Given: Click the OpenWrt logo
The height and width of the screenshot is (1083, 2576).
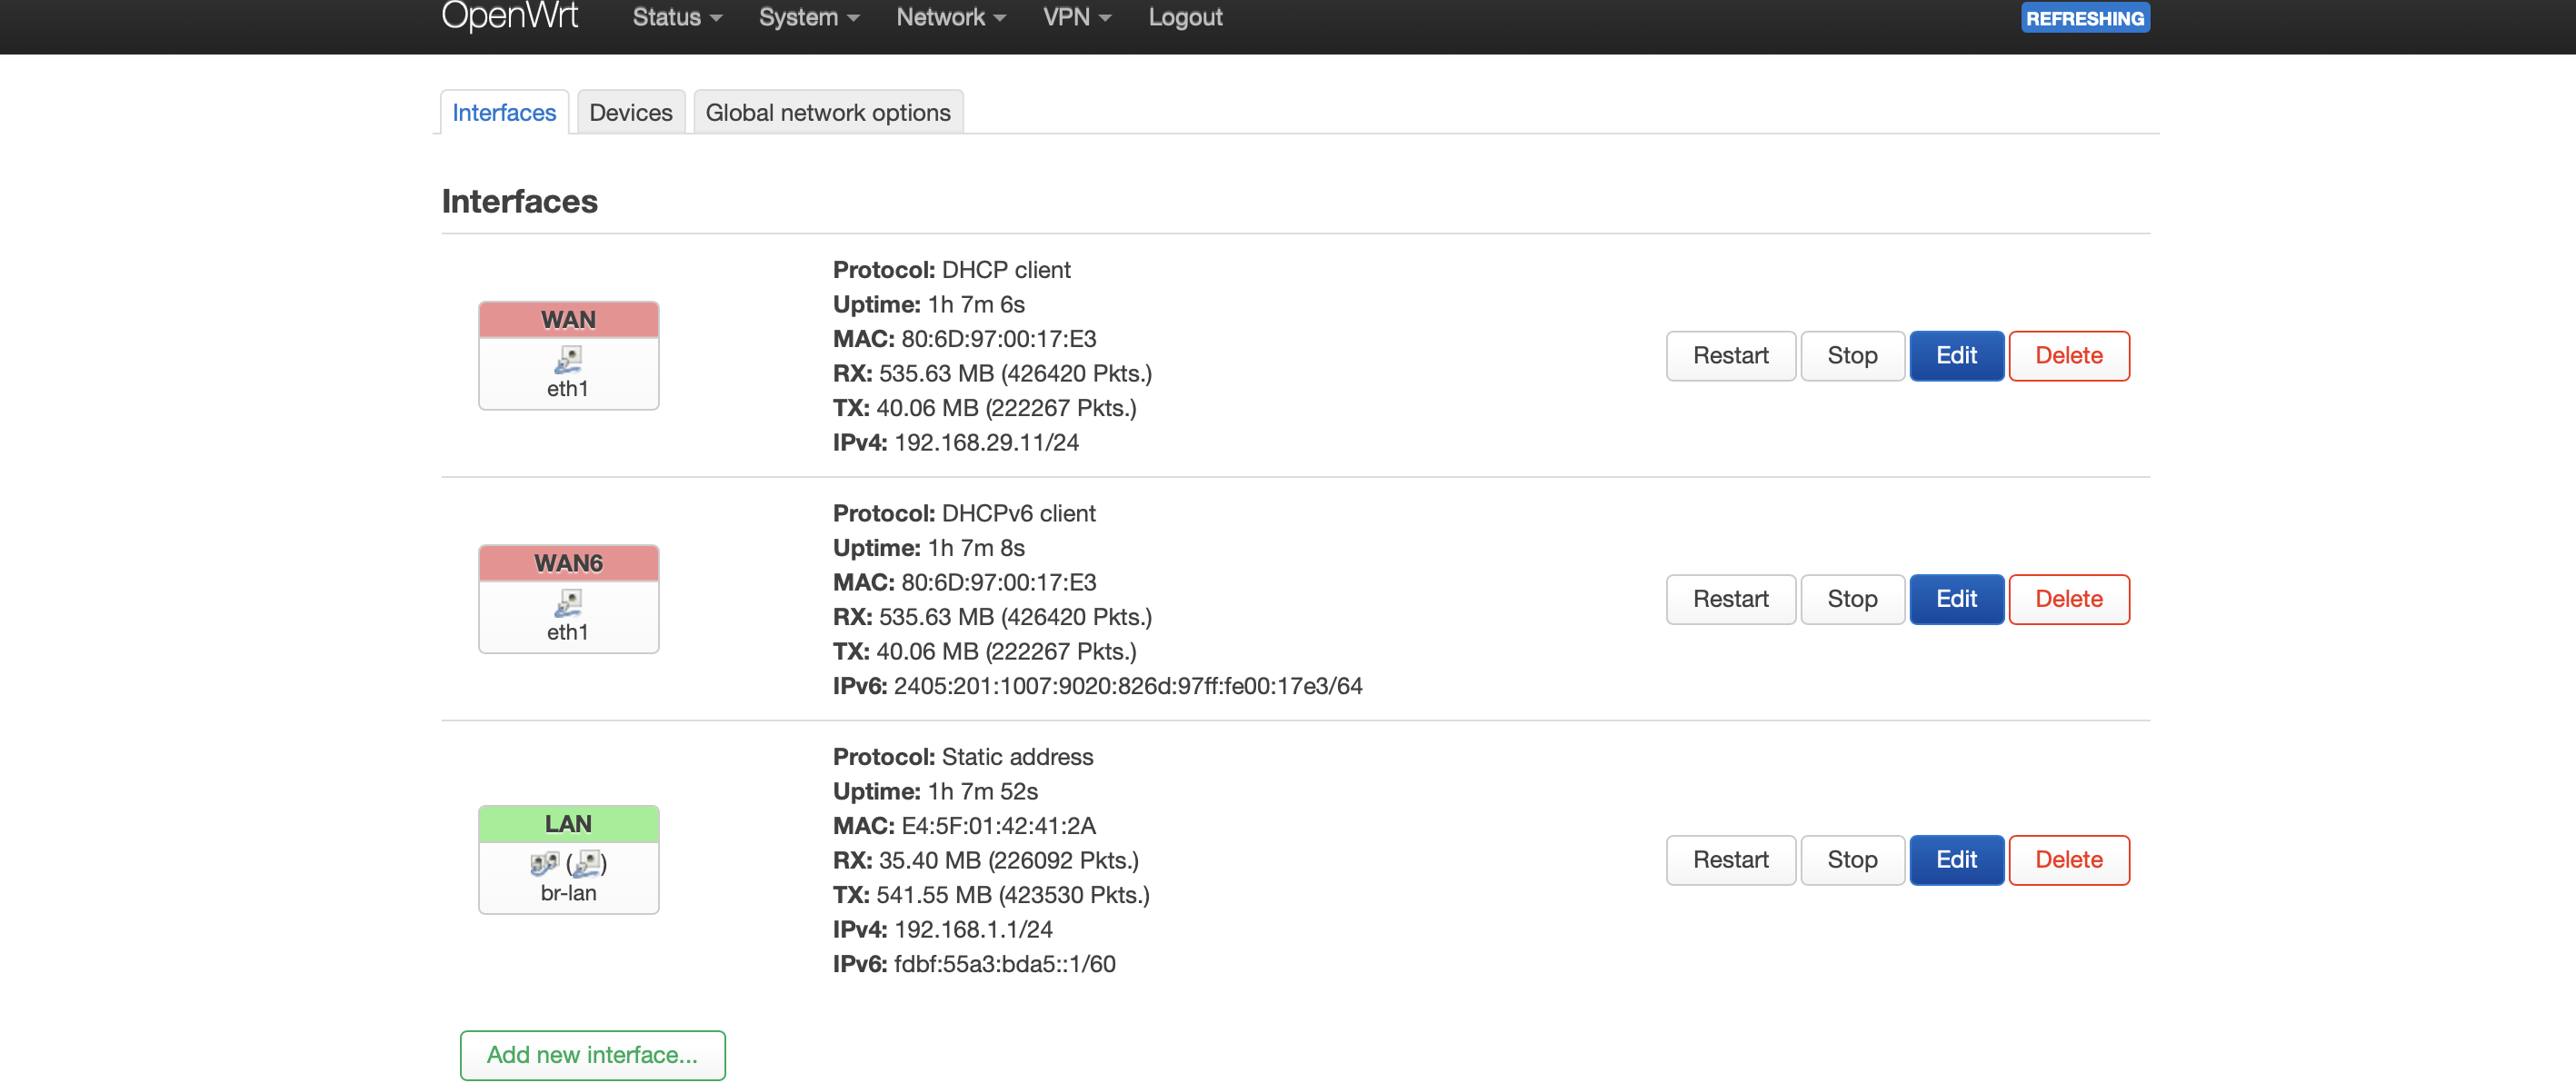Looking at the screenshot, I should (509, 17).
